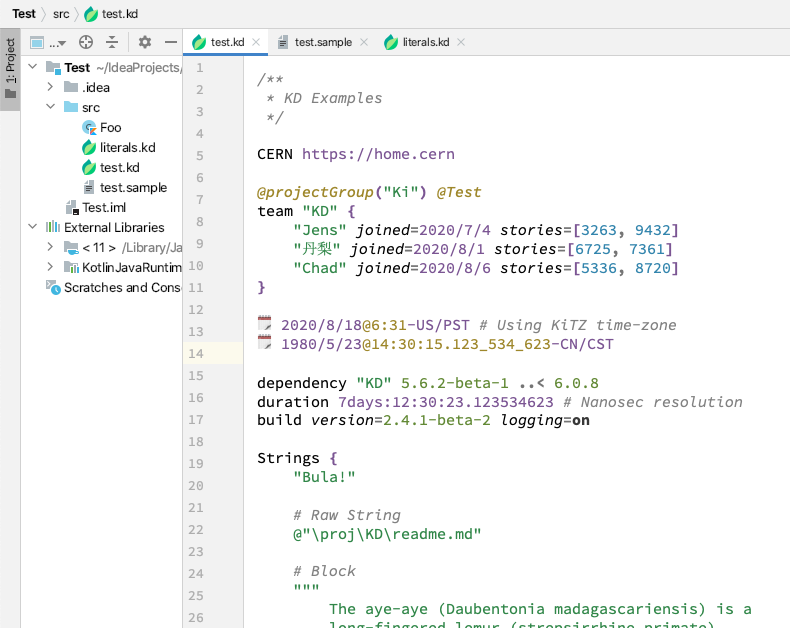Collapse External Libraries node
790x628 pixels.
(32, 227)
